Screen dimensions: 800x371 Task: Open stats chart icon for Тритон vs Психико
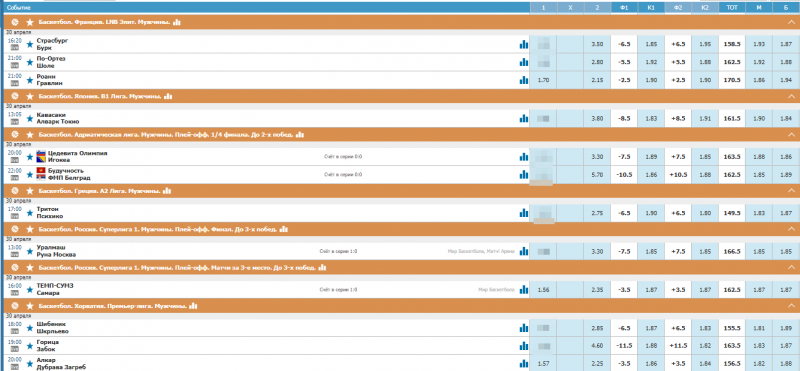pyautogui.click(x=523, y=213)
